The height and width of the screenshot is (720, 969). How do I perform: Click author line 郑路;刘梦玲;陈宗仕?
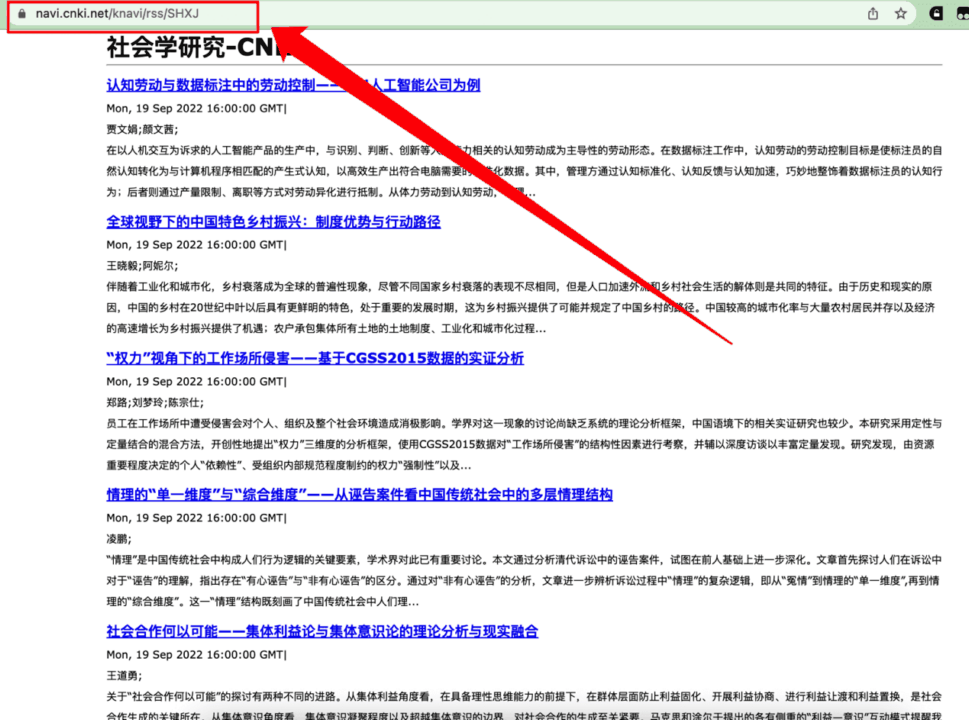154,402
